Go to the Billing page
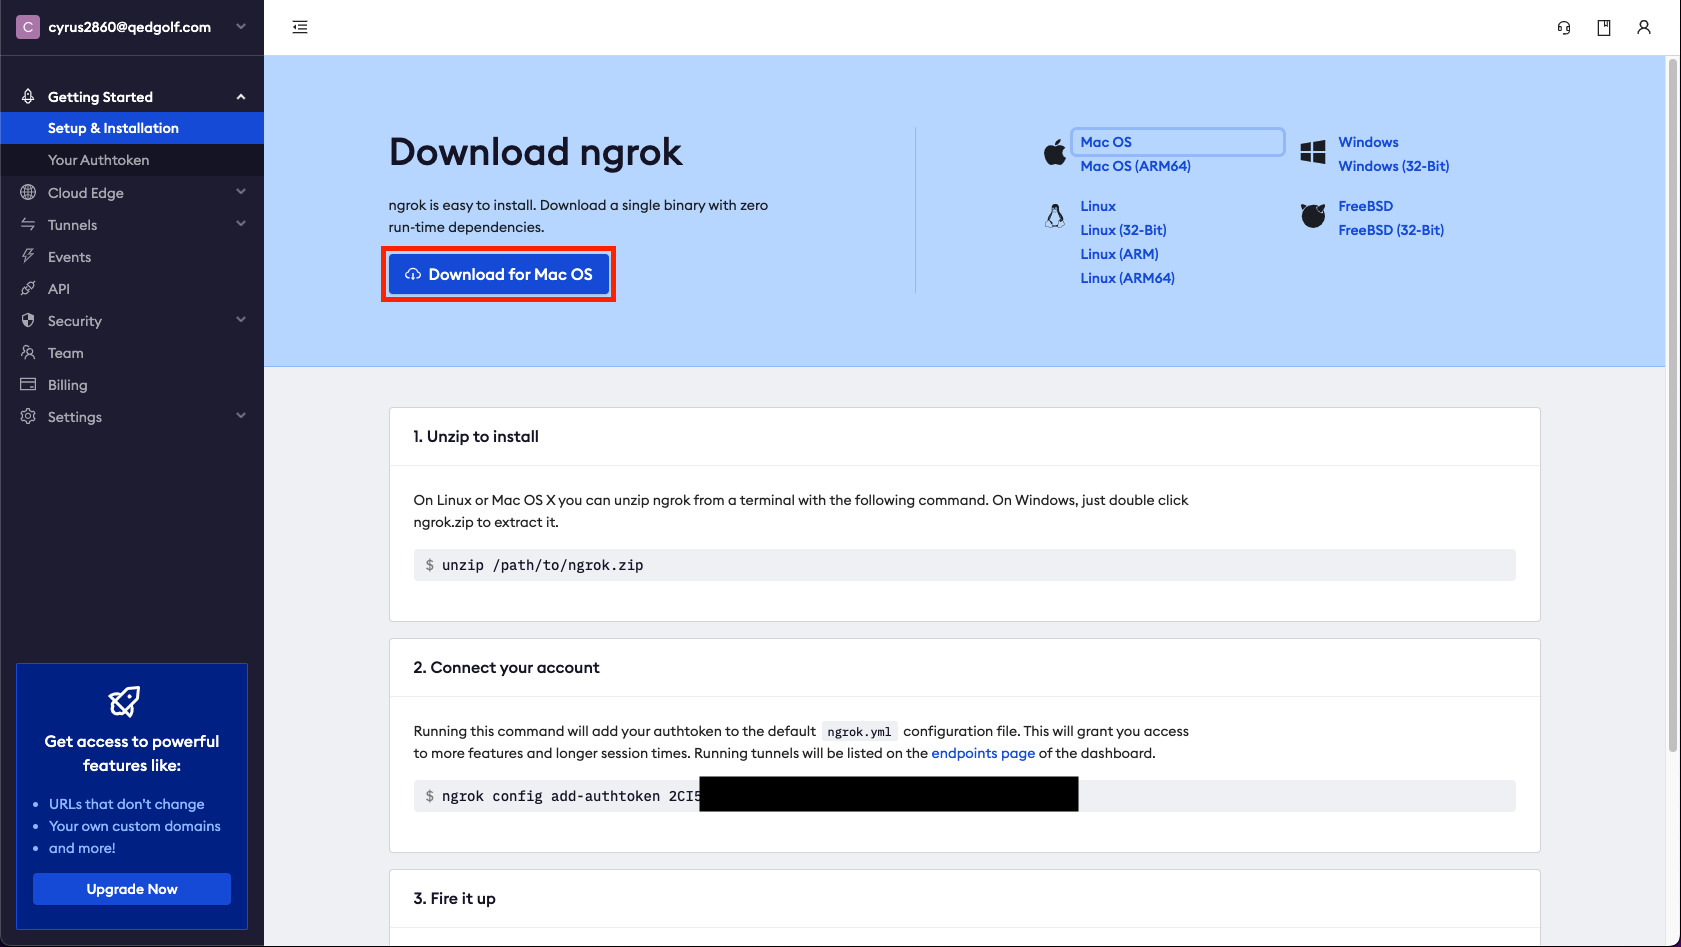The image size is (1681, 947). click(x=68, y=385)
